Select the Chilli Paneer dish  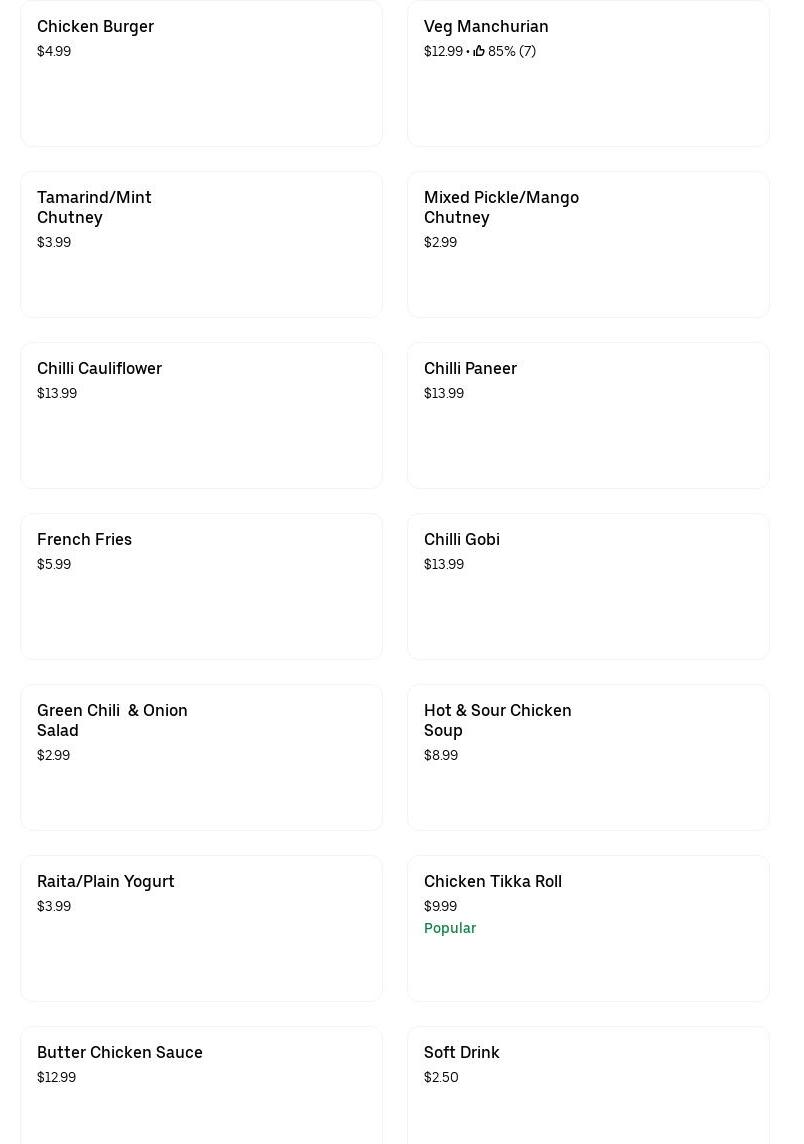[x=588, y=416]
